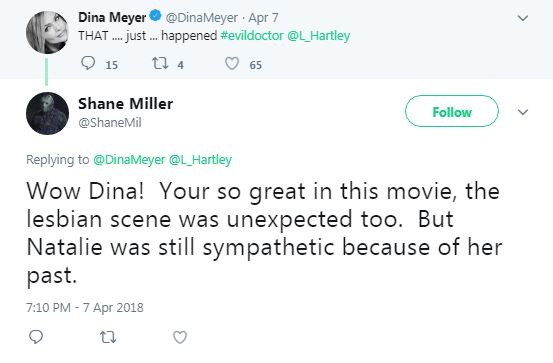Open @L_Hartley in the Replying to line

(200, 160)
